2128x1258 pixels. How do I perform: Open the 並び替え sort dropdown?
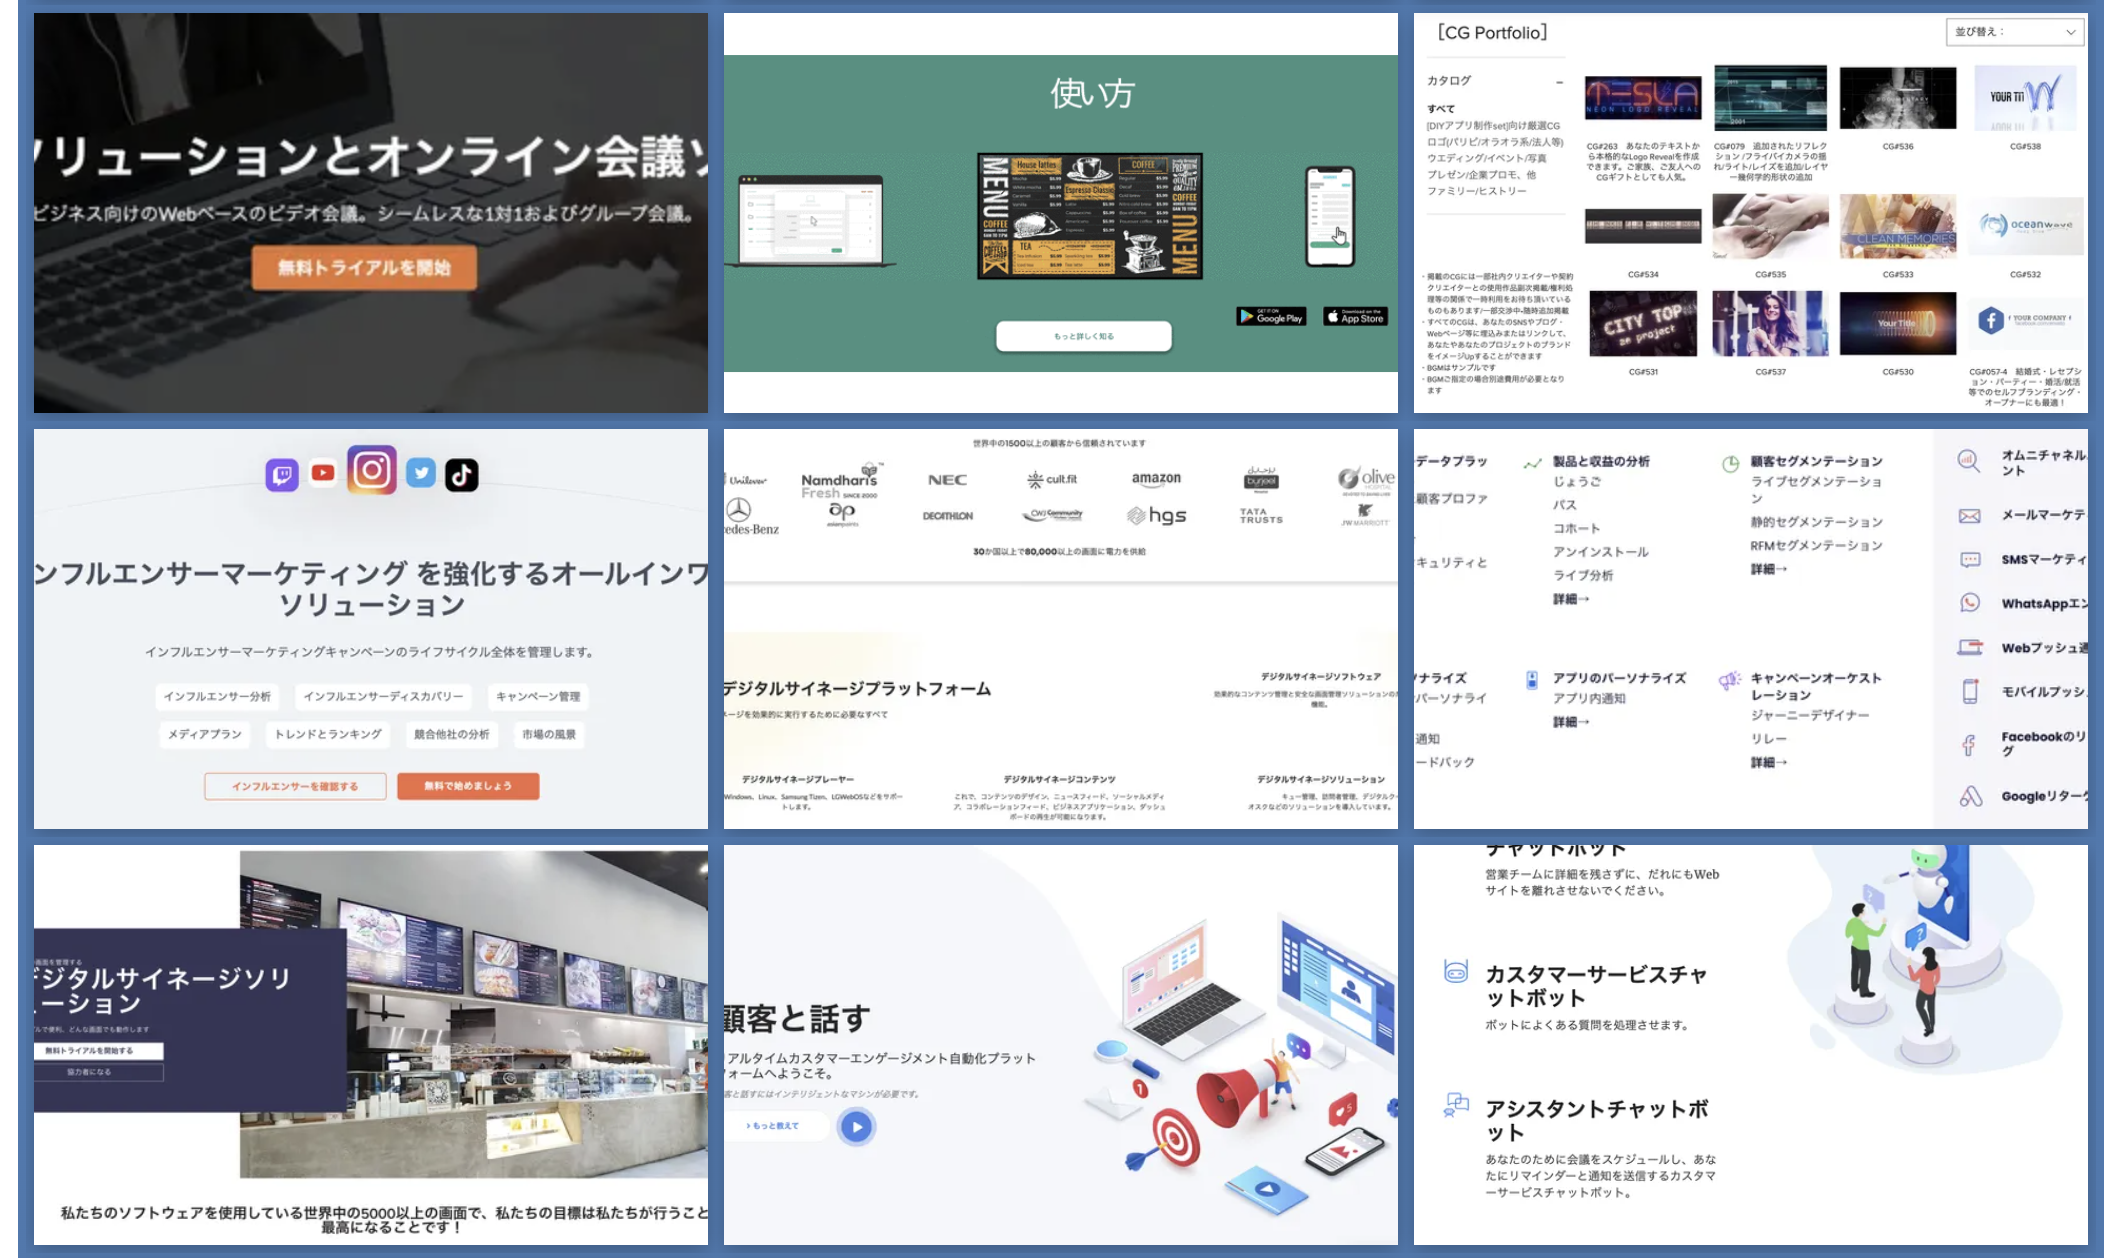tap(2015, 32)
